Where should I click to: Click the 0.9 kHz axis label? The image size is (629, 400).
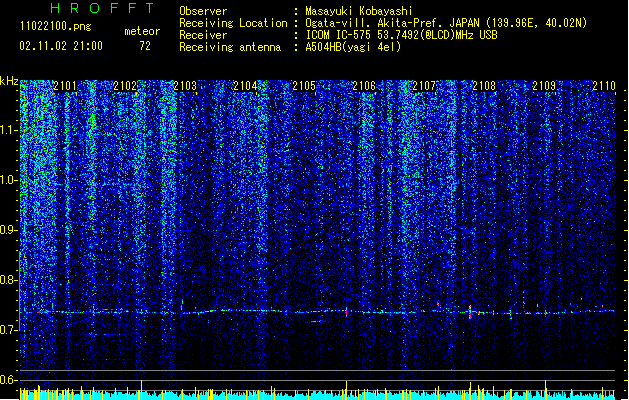click(x=9, y=230)
